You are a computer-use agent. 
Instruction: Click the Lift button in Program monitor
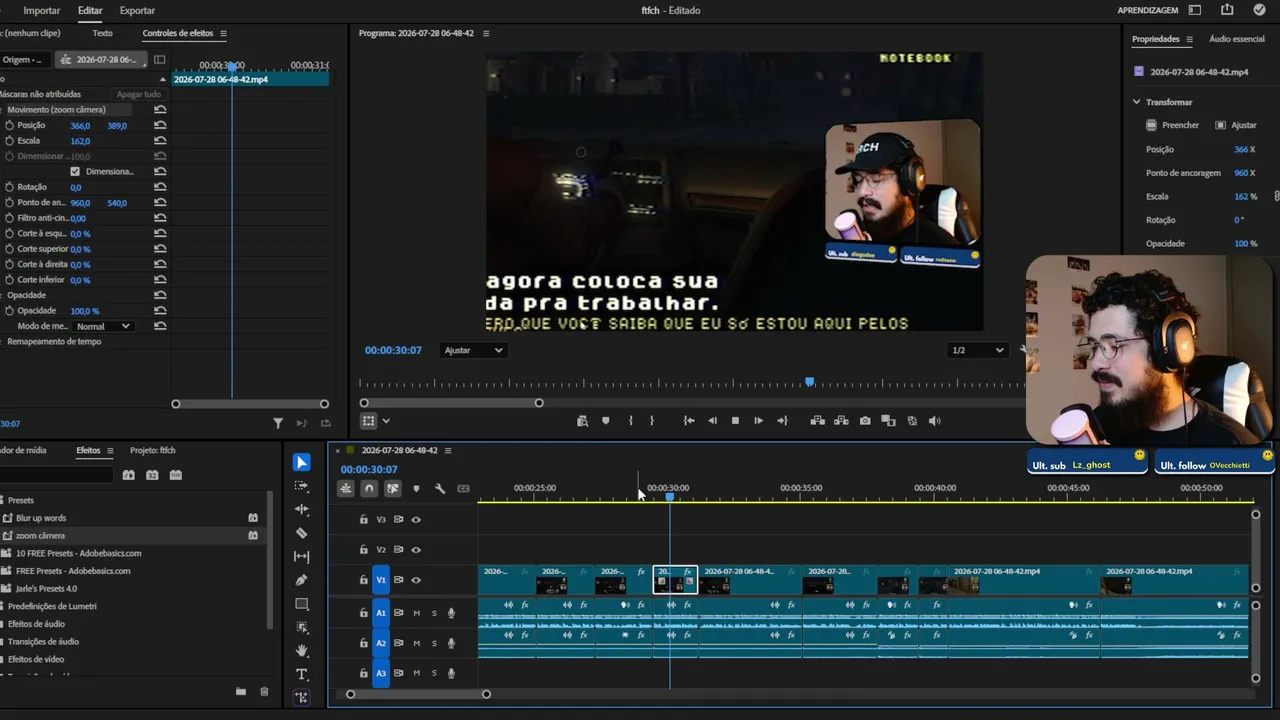click(x=817, y=421)
